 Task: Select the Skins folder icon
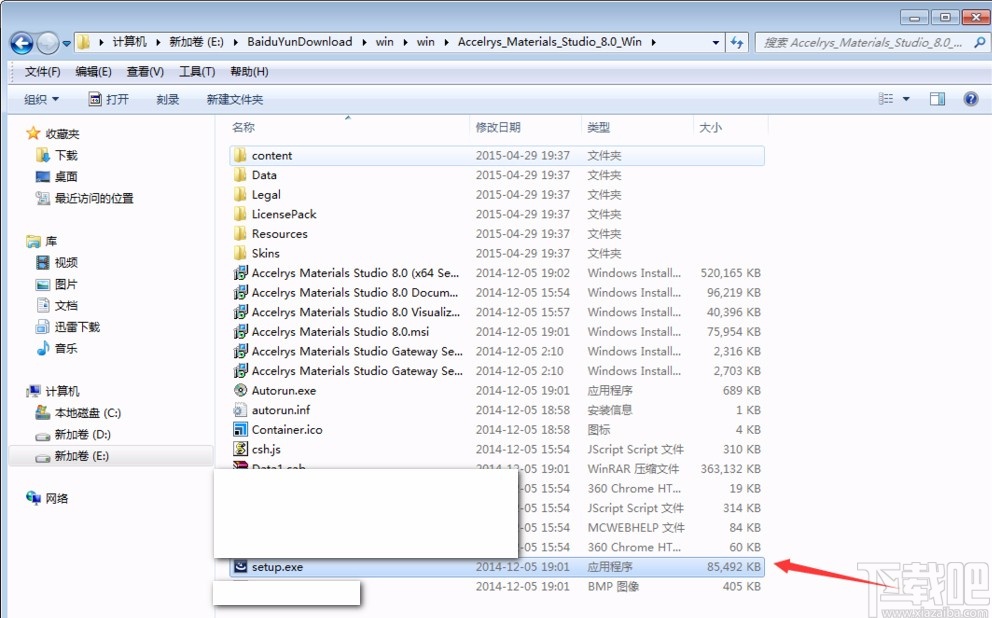pyautogui.click(x=240, y=254)
